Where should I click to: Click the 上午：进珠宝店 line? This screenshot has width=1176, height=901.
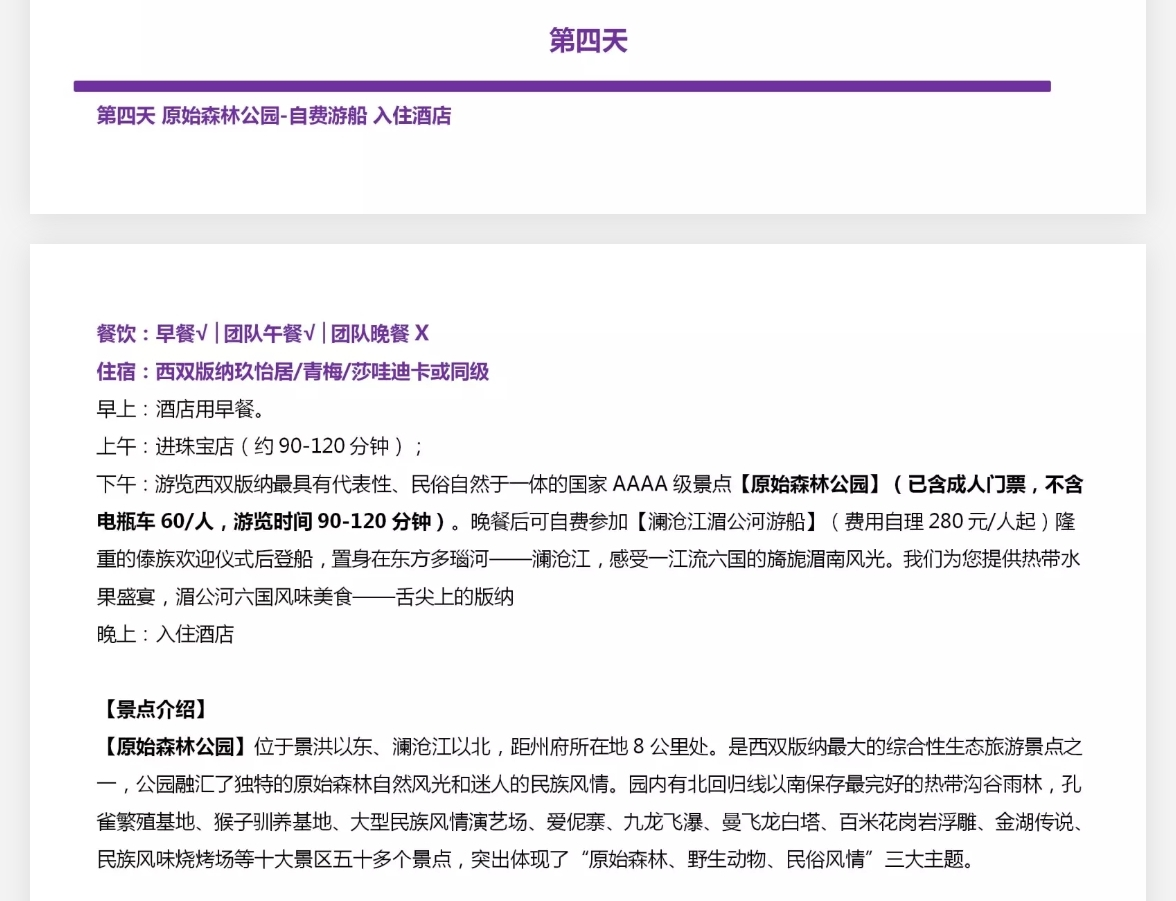click(260, 446)
